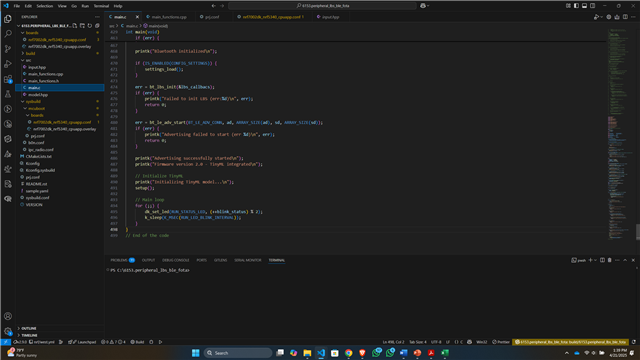This screenshot has height=360, width=640.
Task: Click Ln 498, Col 2 cursor position indicator
Action: click(x=393, y=342)
